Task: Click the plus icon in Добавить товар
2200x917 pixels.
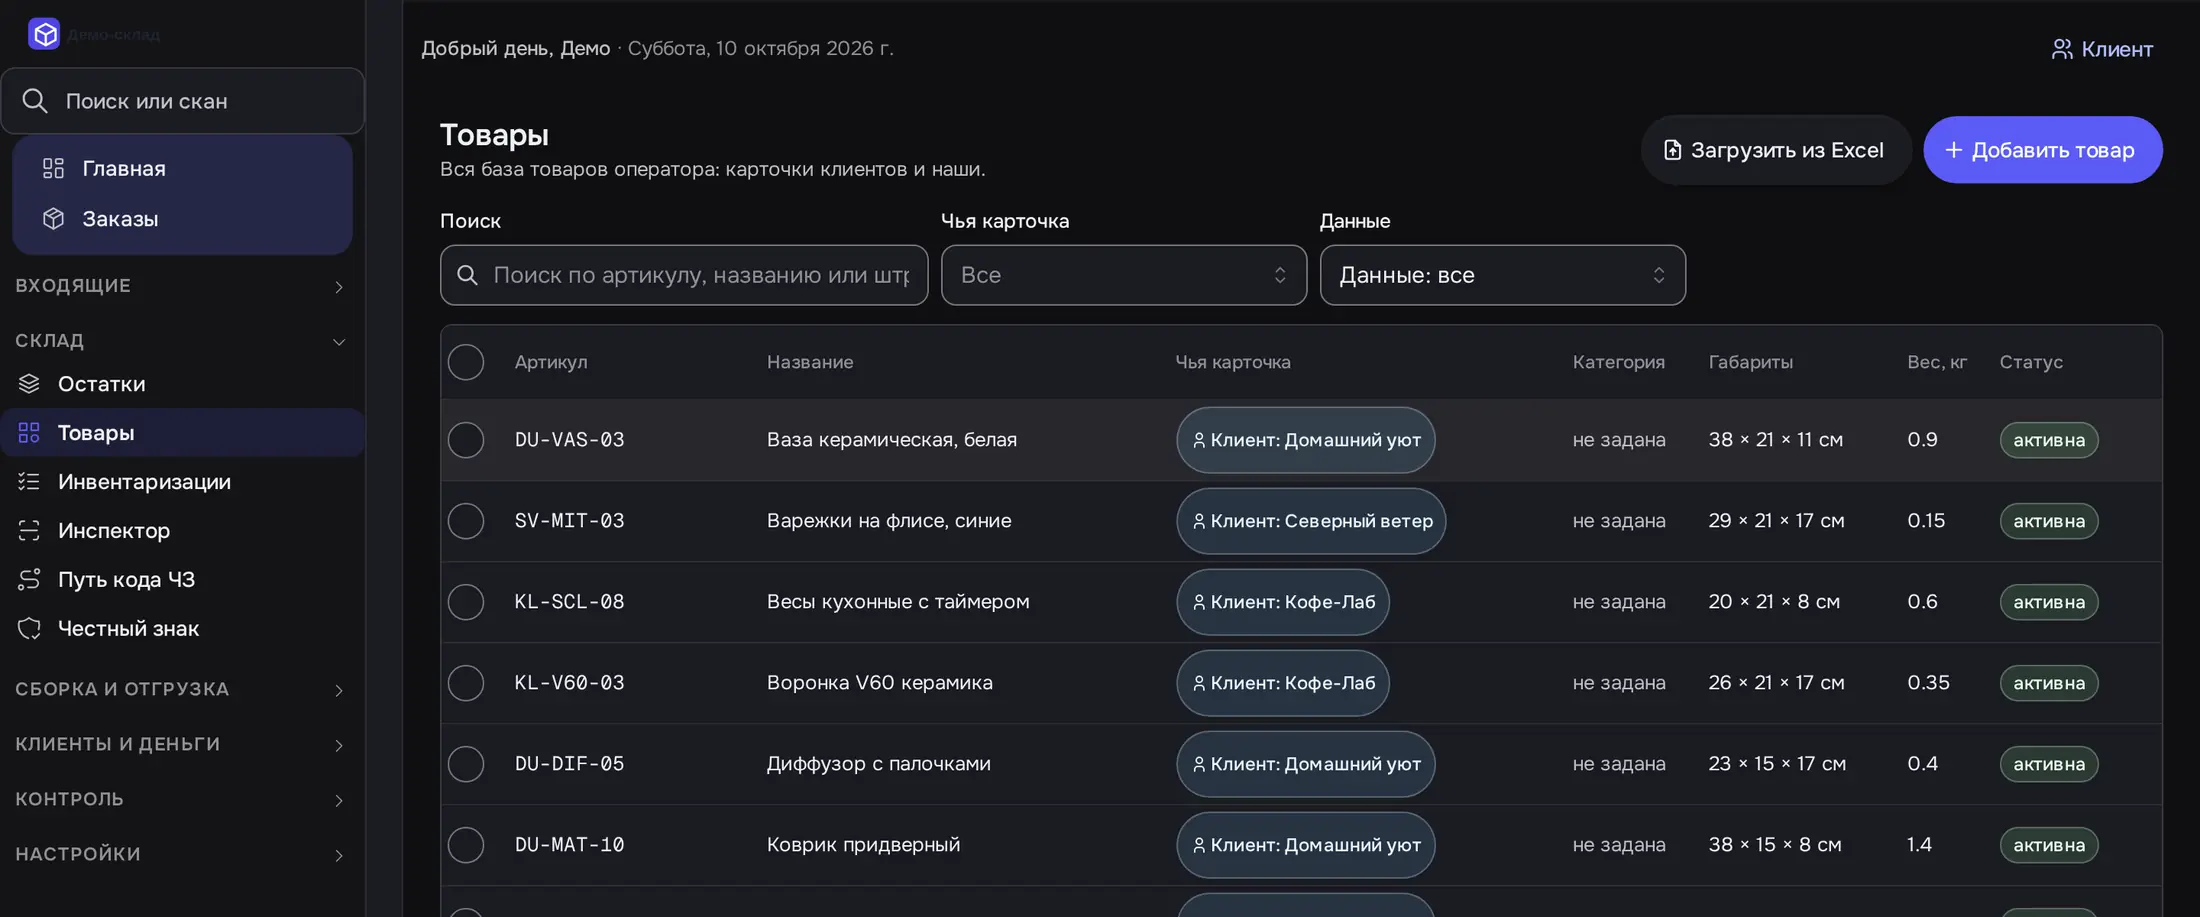Action: 1953,150
